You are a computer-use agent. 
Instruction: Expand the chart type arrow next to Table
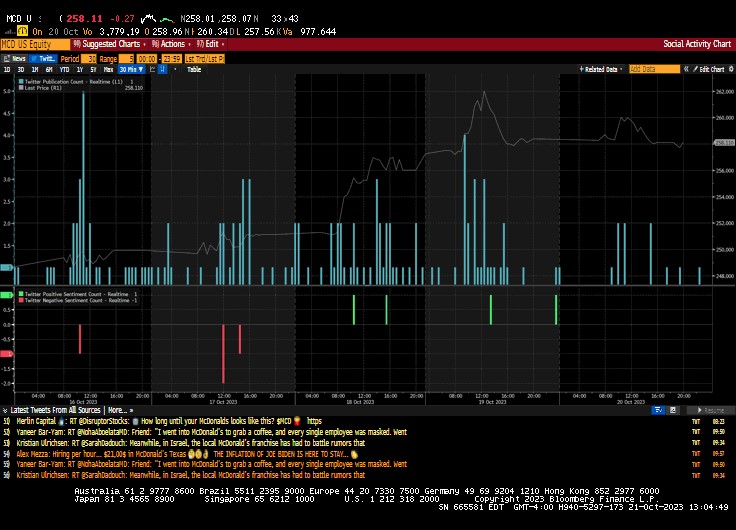pos(175,69)
